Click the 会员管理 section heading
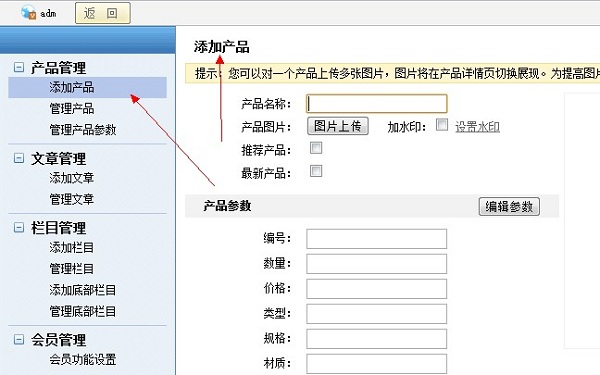Screen dimensions: 600x375 59,340
